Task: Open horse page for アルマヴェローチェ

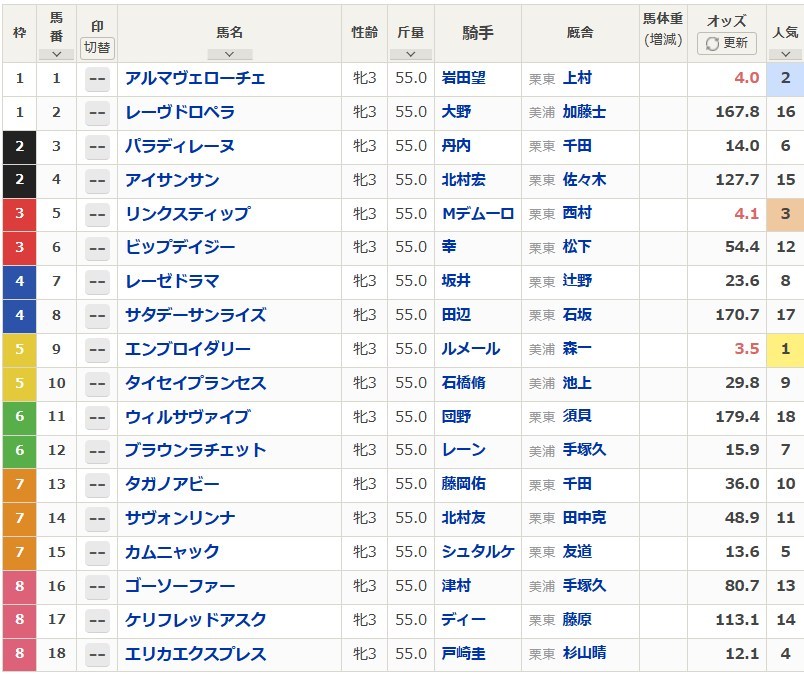Action: click(195, 78)
